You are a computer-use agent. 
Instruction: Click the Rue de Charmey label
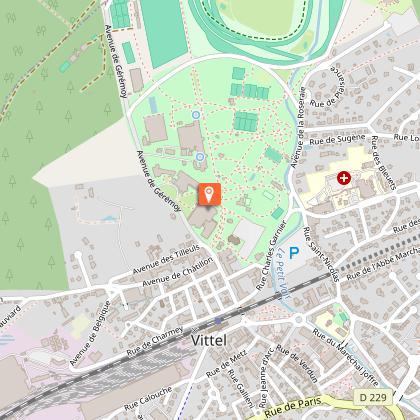[x=155, y=341]
